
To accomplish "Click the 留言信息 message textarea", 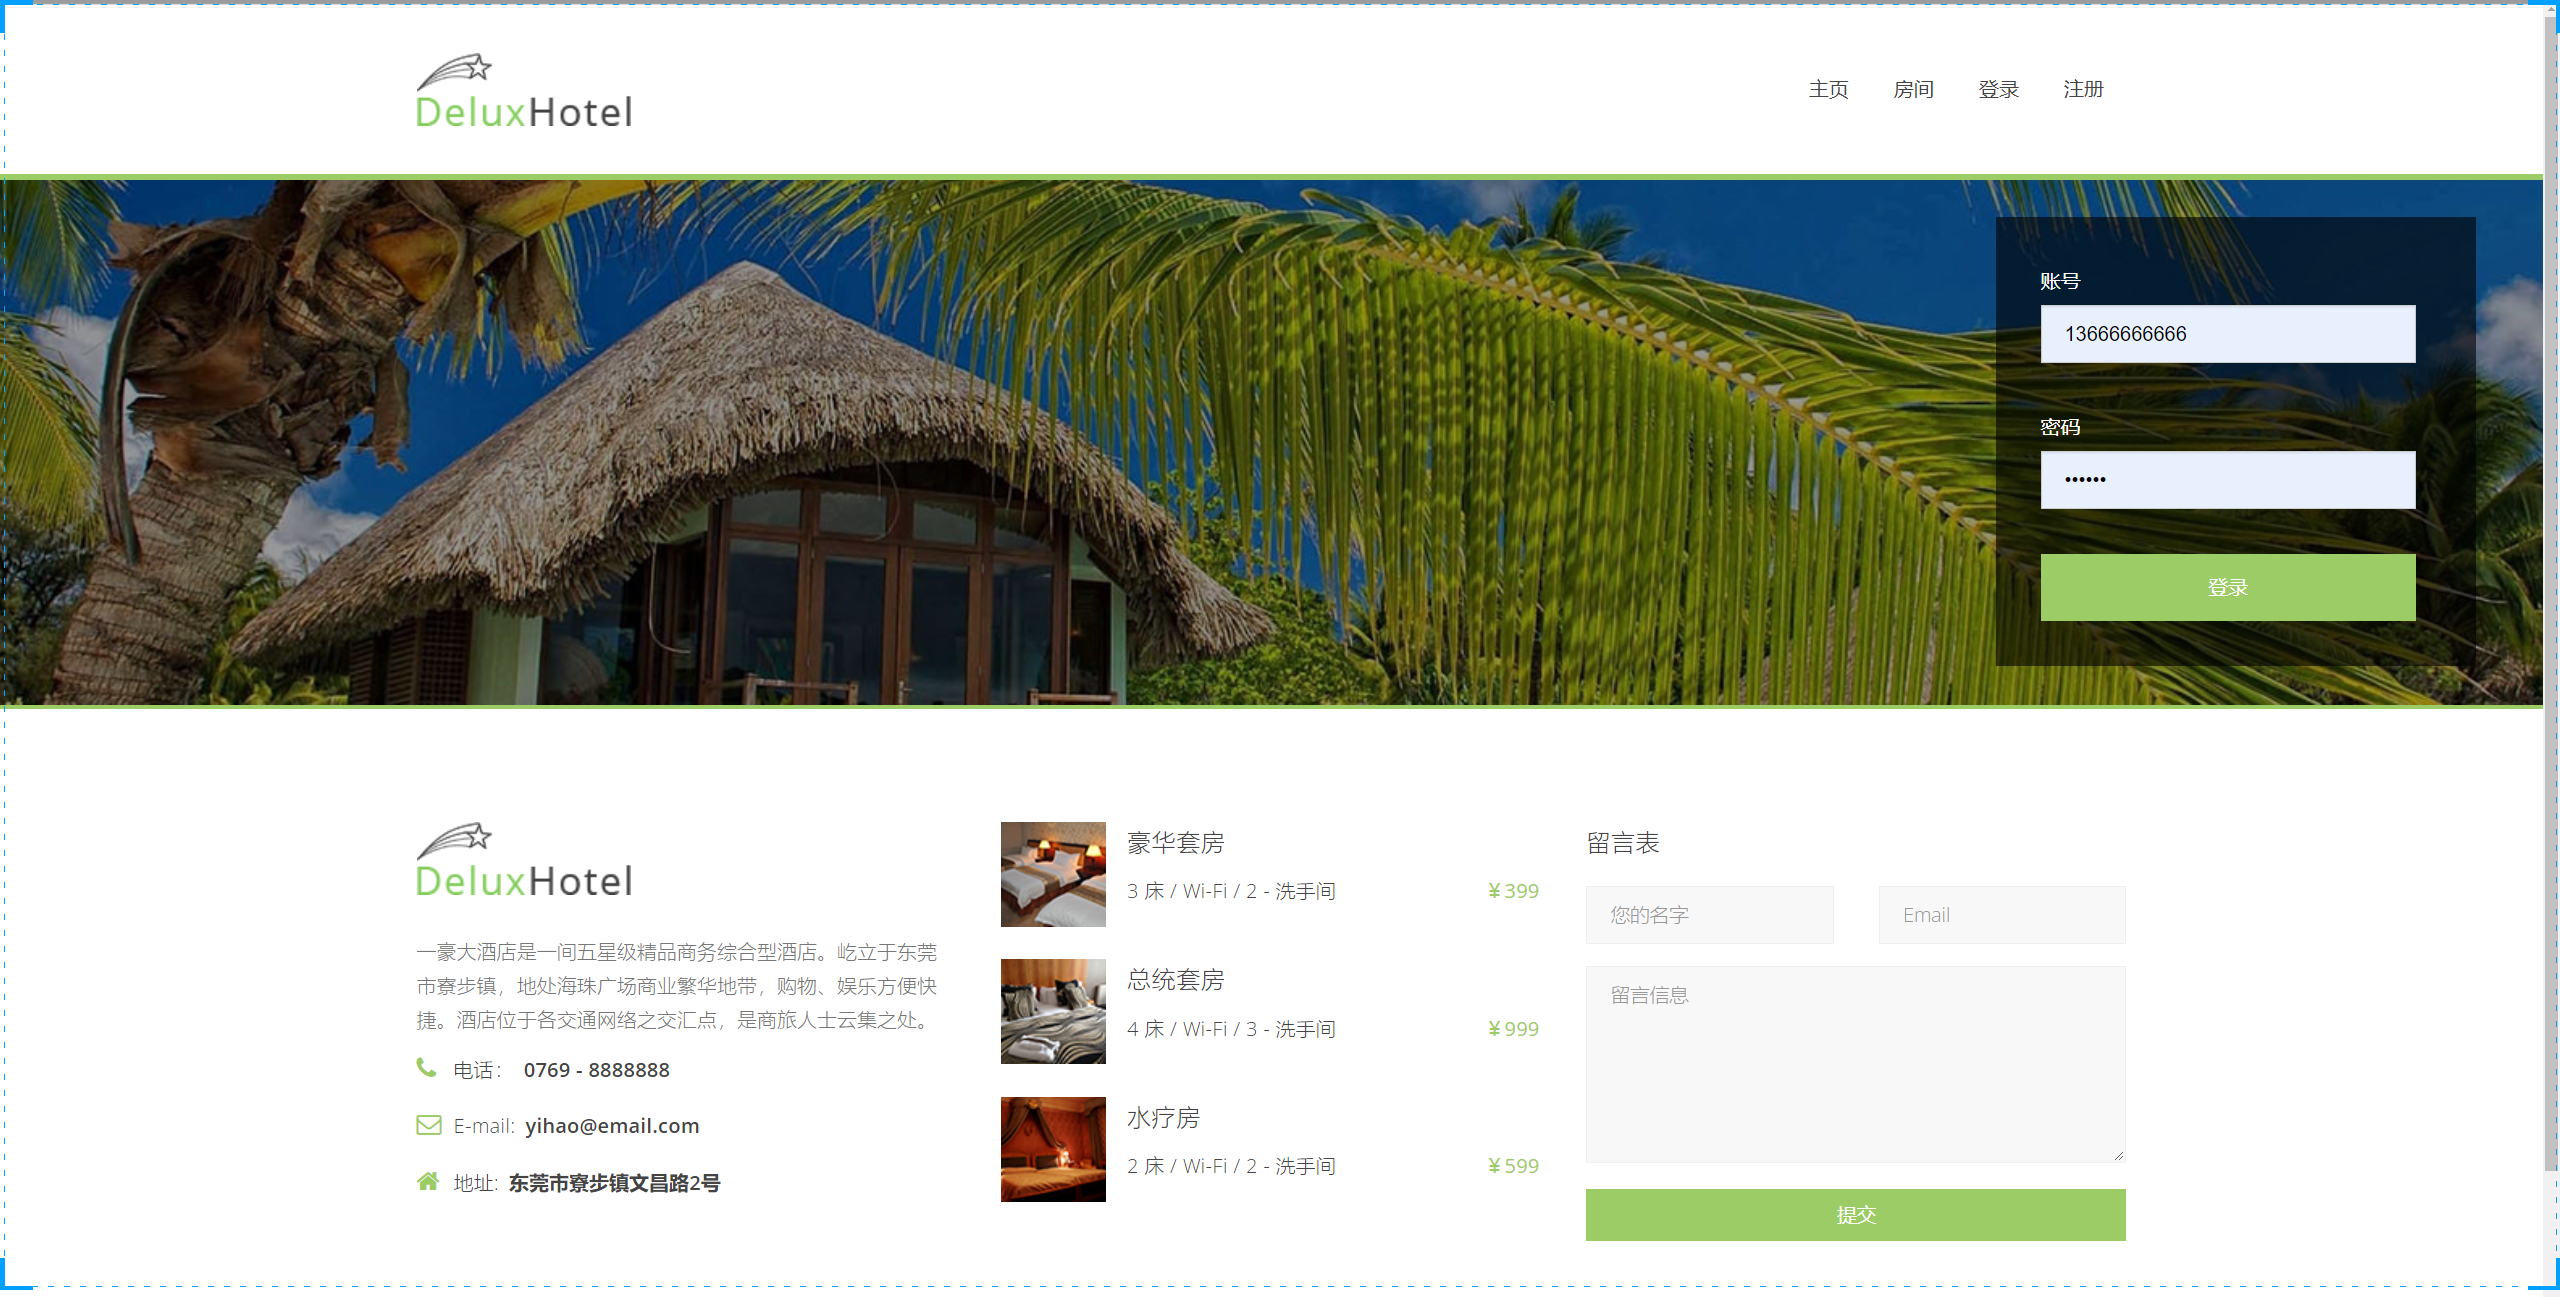I will [1855, 1063].
